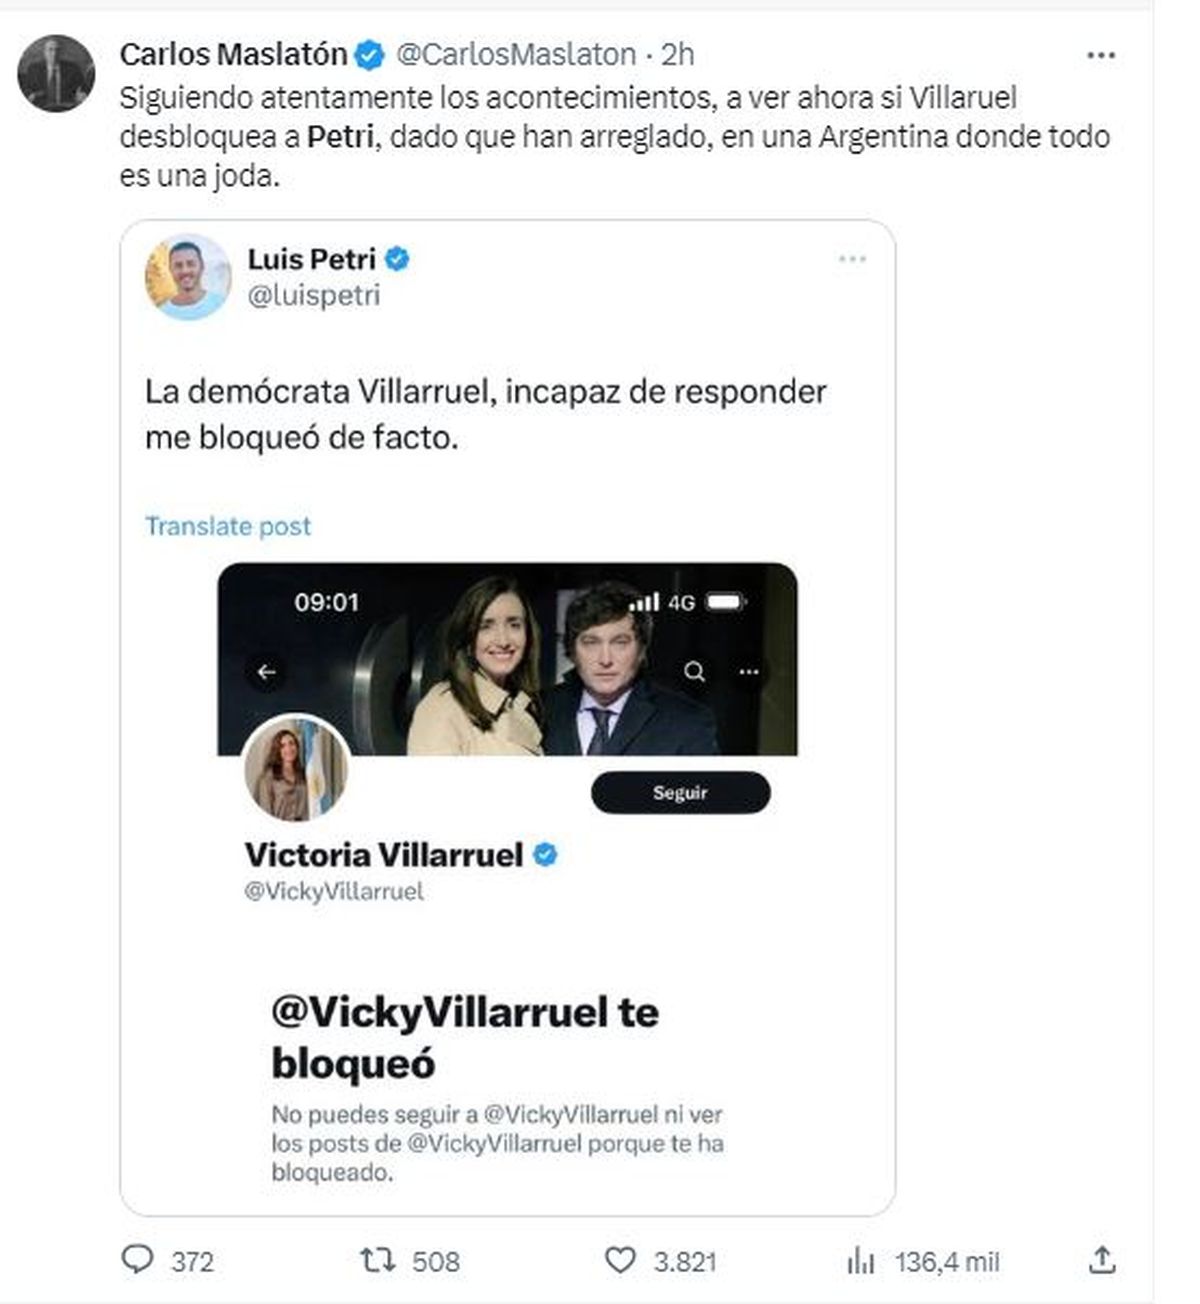The image size is (1200, 1304).
Task: Click the share upload icon
Action: pyautogui.click(x=1101, y=1260)
